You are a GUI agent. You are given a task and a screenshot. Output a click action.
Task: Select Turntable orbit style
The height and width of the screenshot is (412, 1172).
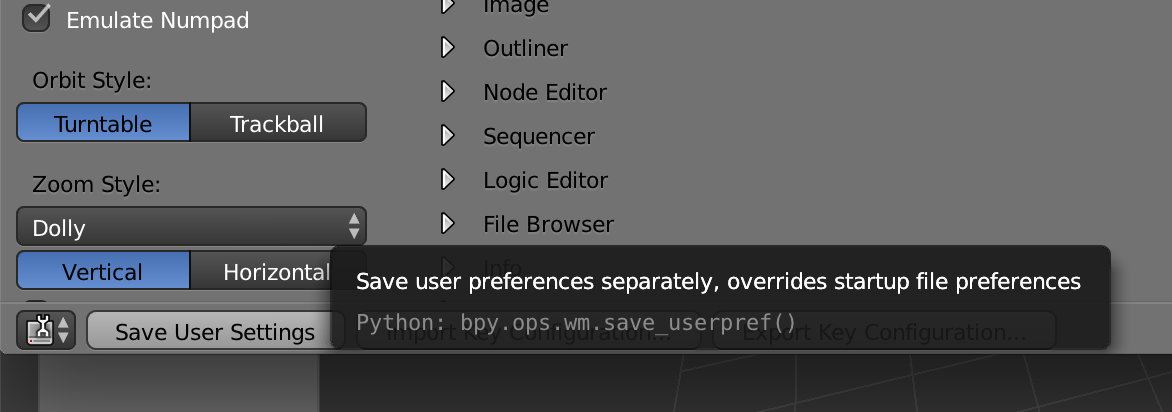click(x=103, y=124)
